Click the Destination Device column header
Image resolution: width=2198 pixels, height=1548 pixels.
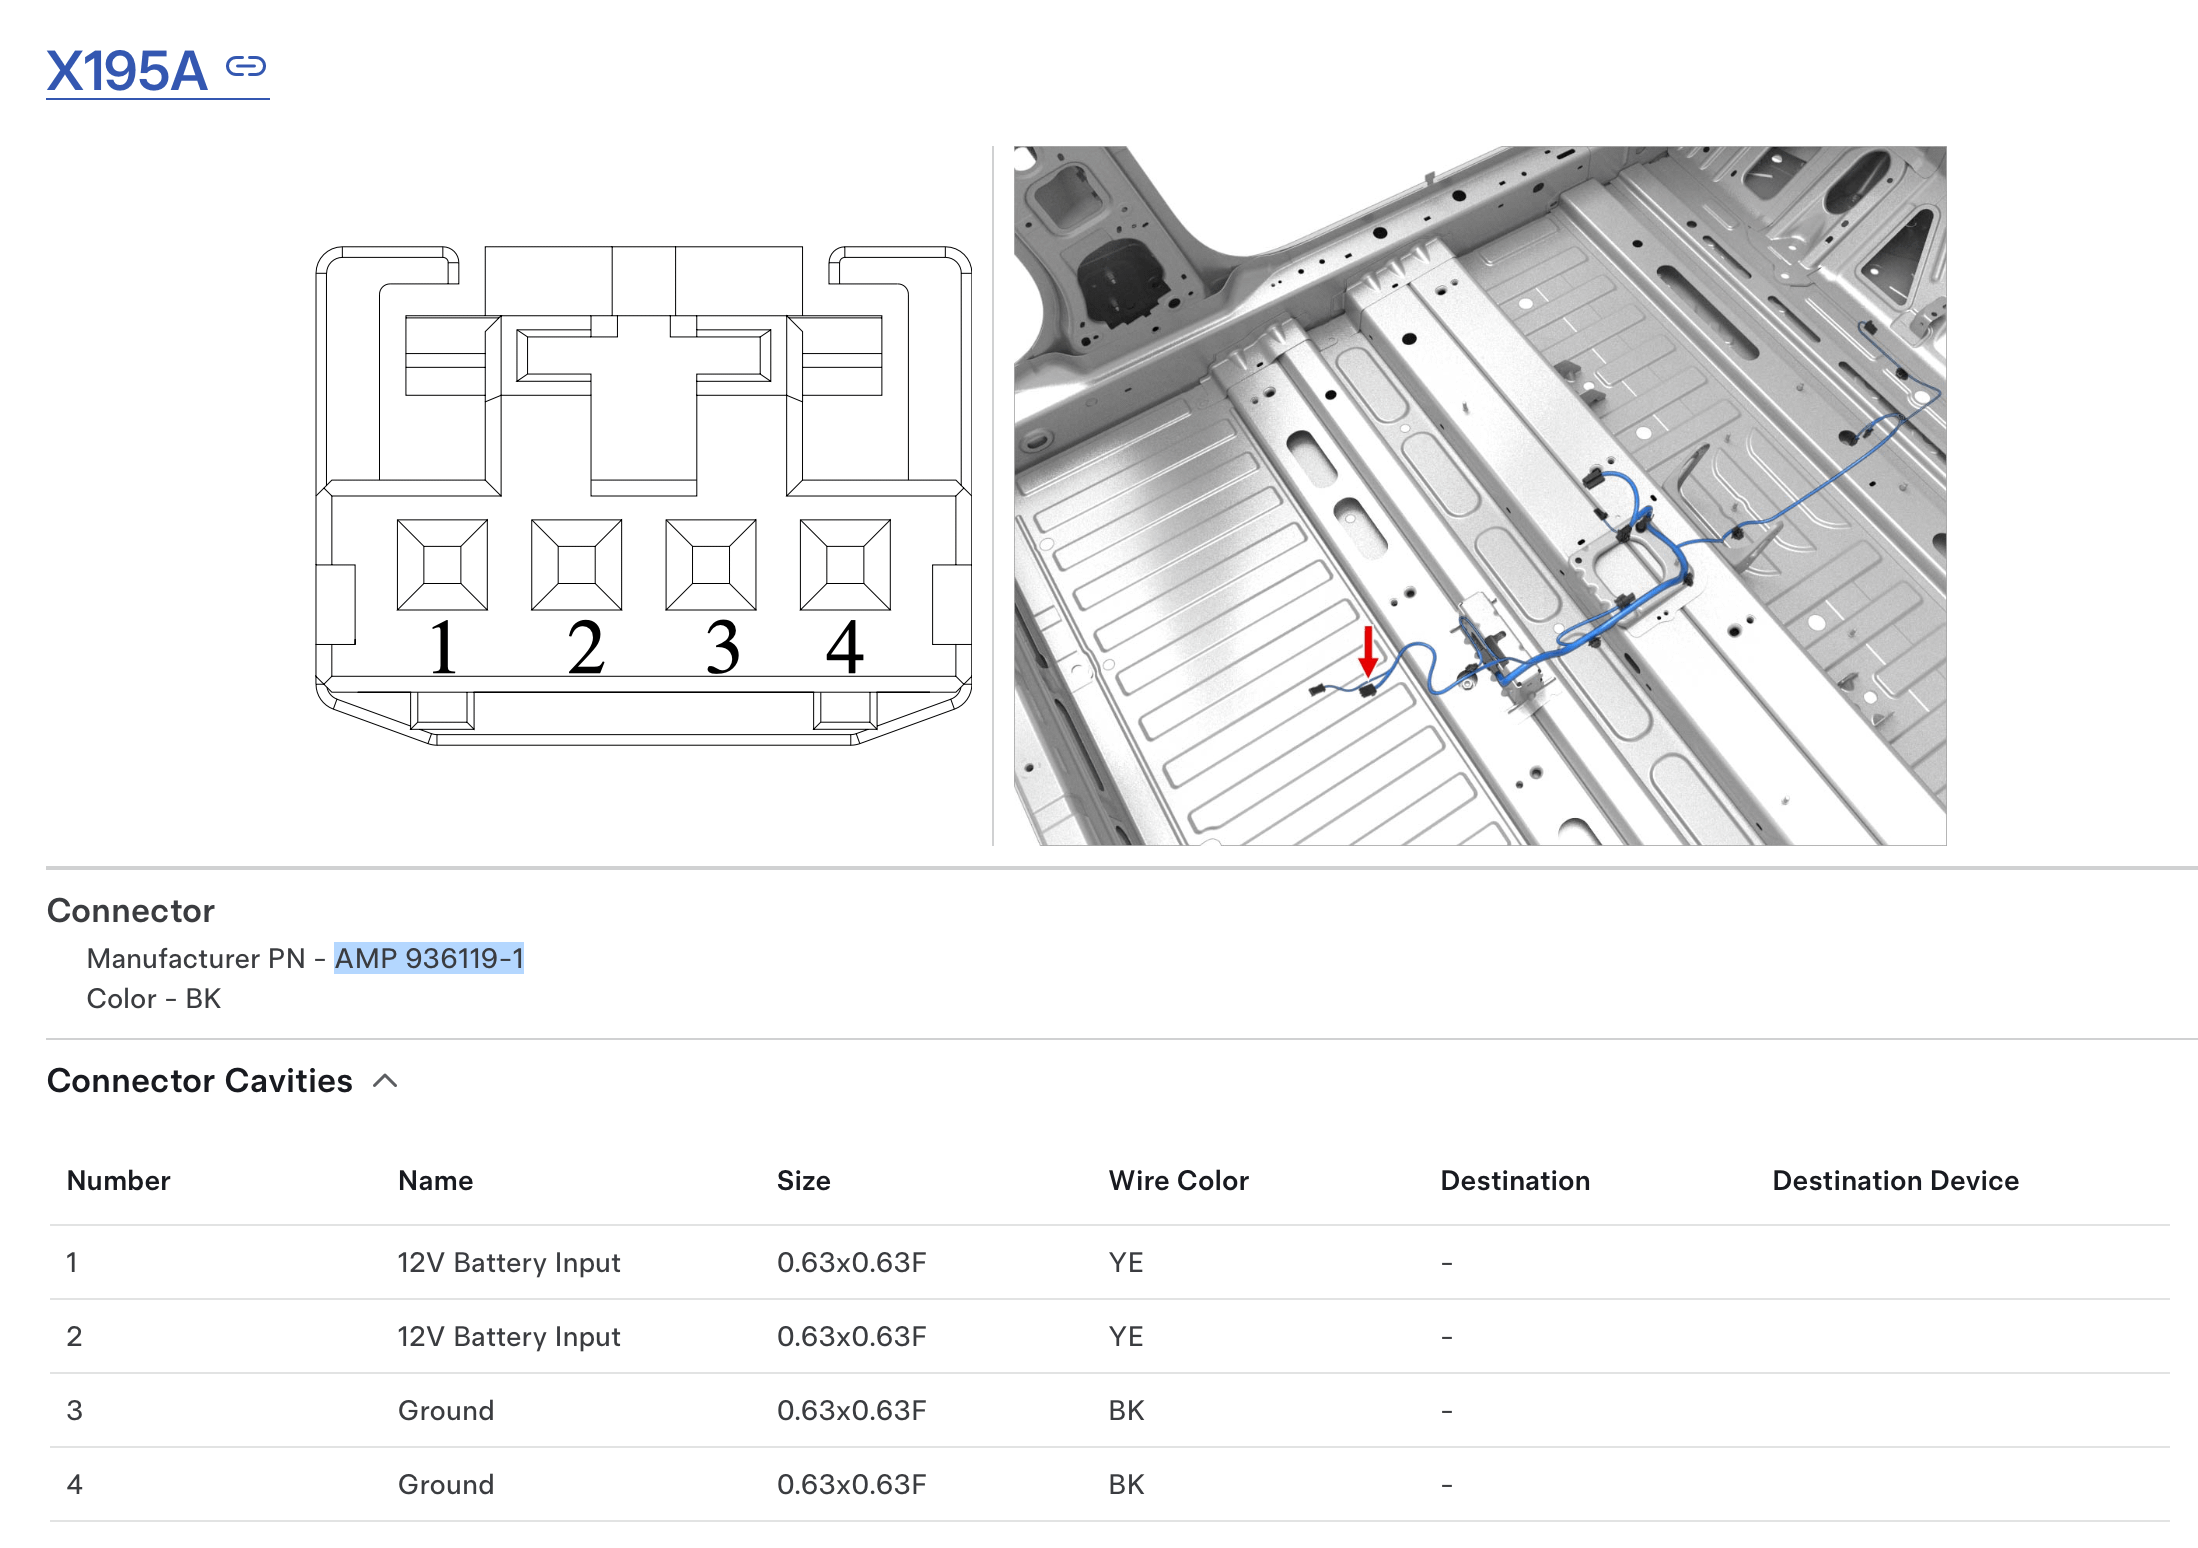[1895, 1181]
